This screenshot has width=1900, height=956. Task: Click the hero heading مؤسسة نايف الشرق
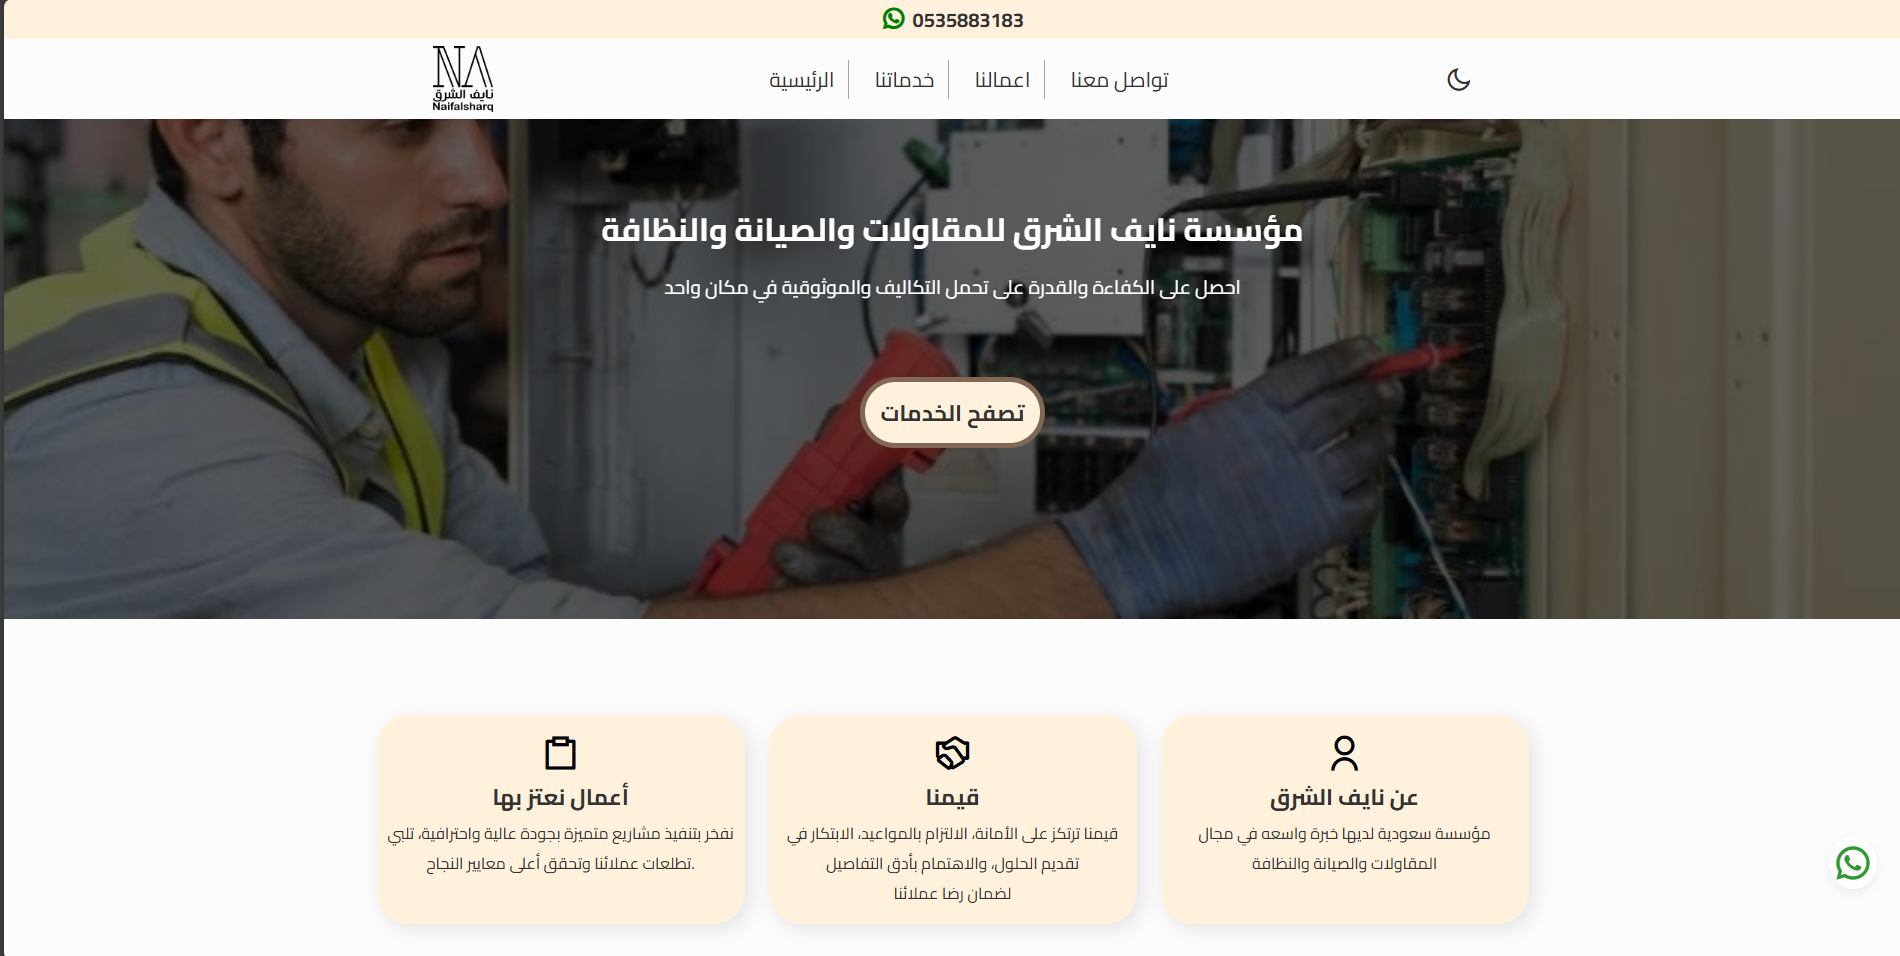952,230
